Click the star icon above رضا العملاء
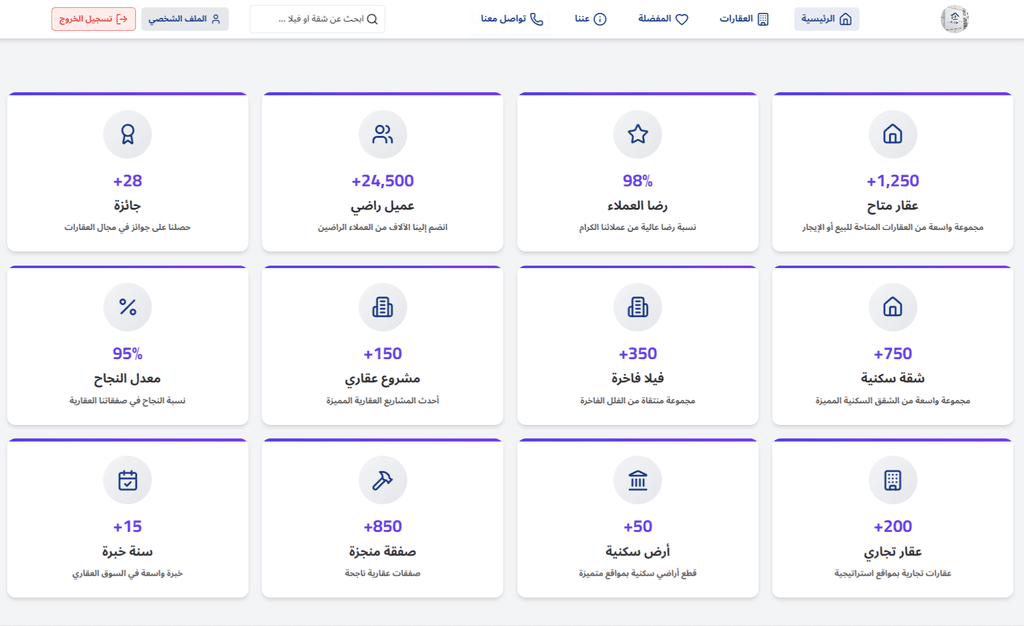The width and height of the screenshot is (1024, 626). tap(637, 134)
